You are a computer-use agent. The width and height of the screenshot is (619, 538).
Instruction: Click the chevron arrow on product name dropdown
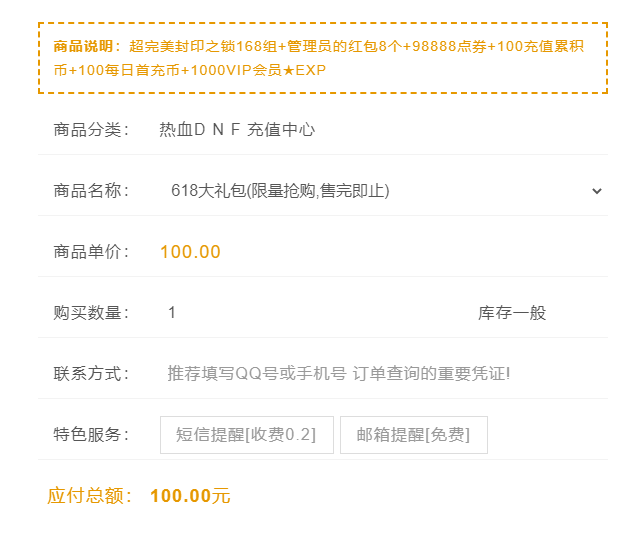click(597, 191)
